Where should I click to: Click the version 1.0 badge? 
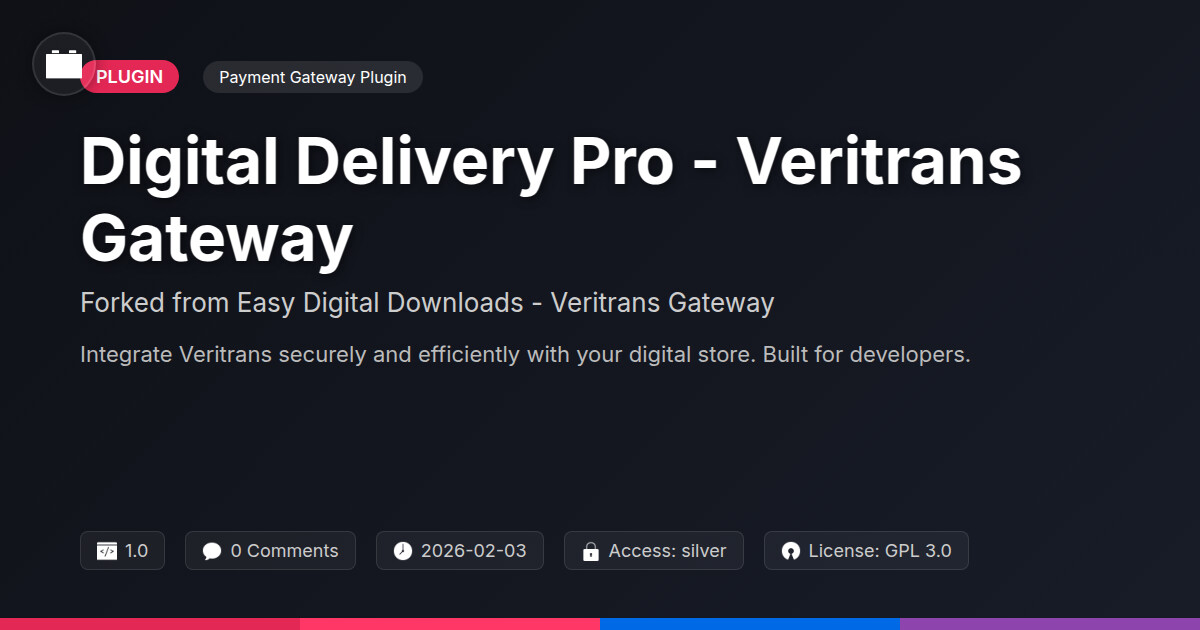pyautogui.click(x=122, y=551)
